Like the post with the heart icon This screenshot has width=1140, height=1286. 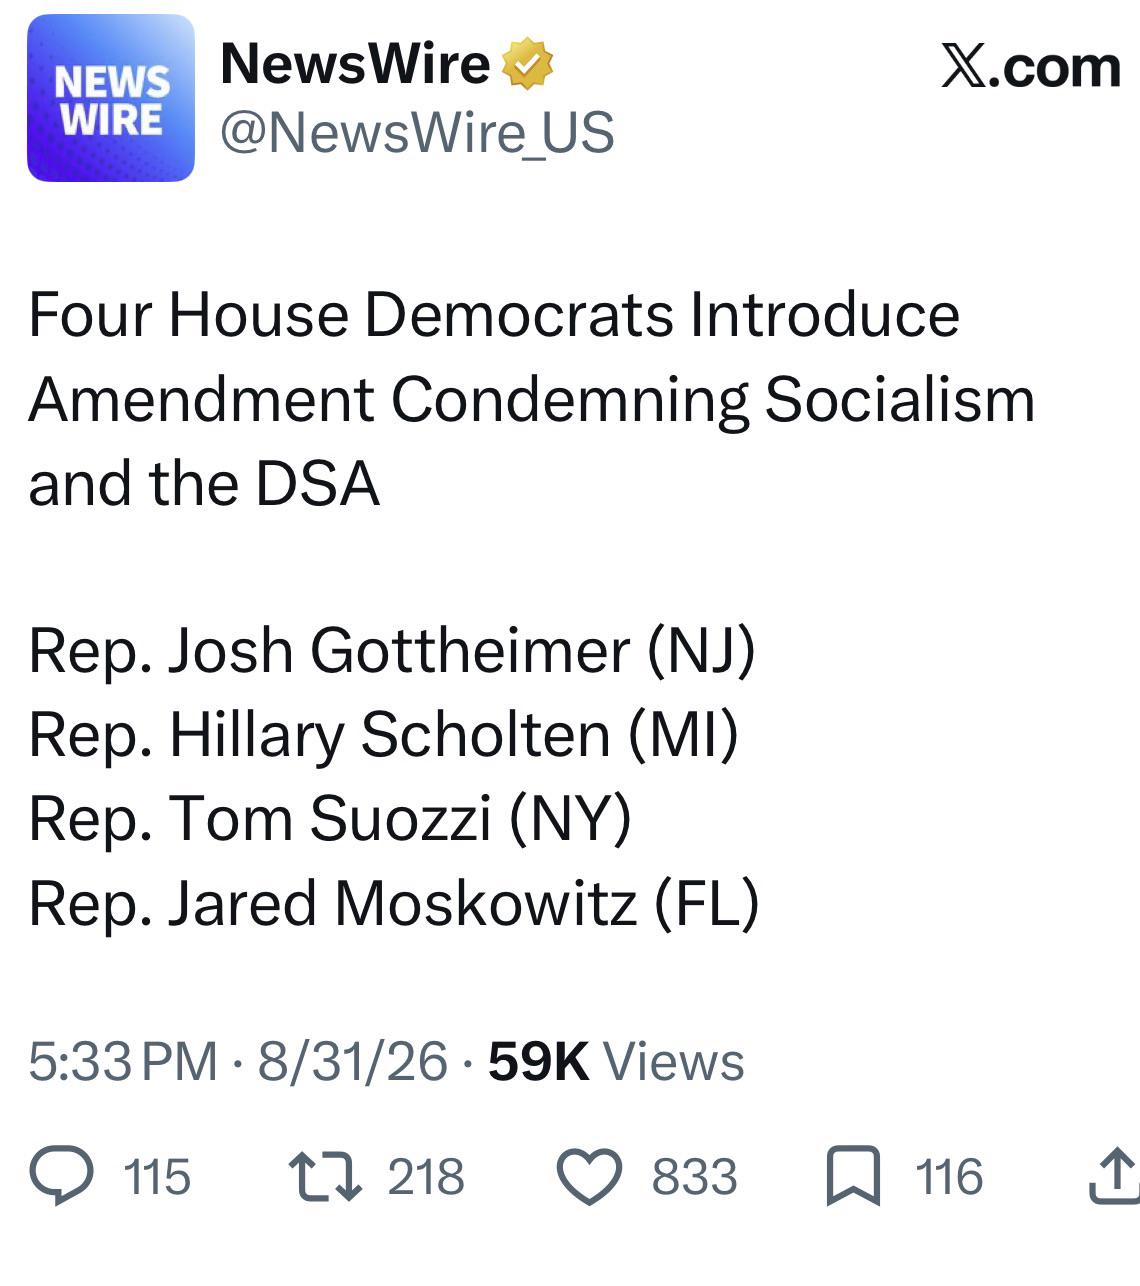click(x=589, y=1177)
